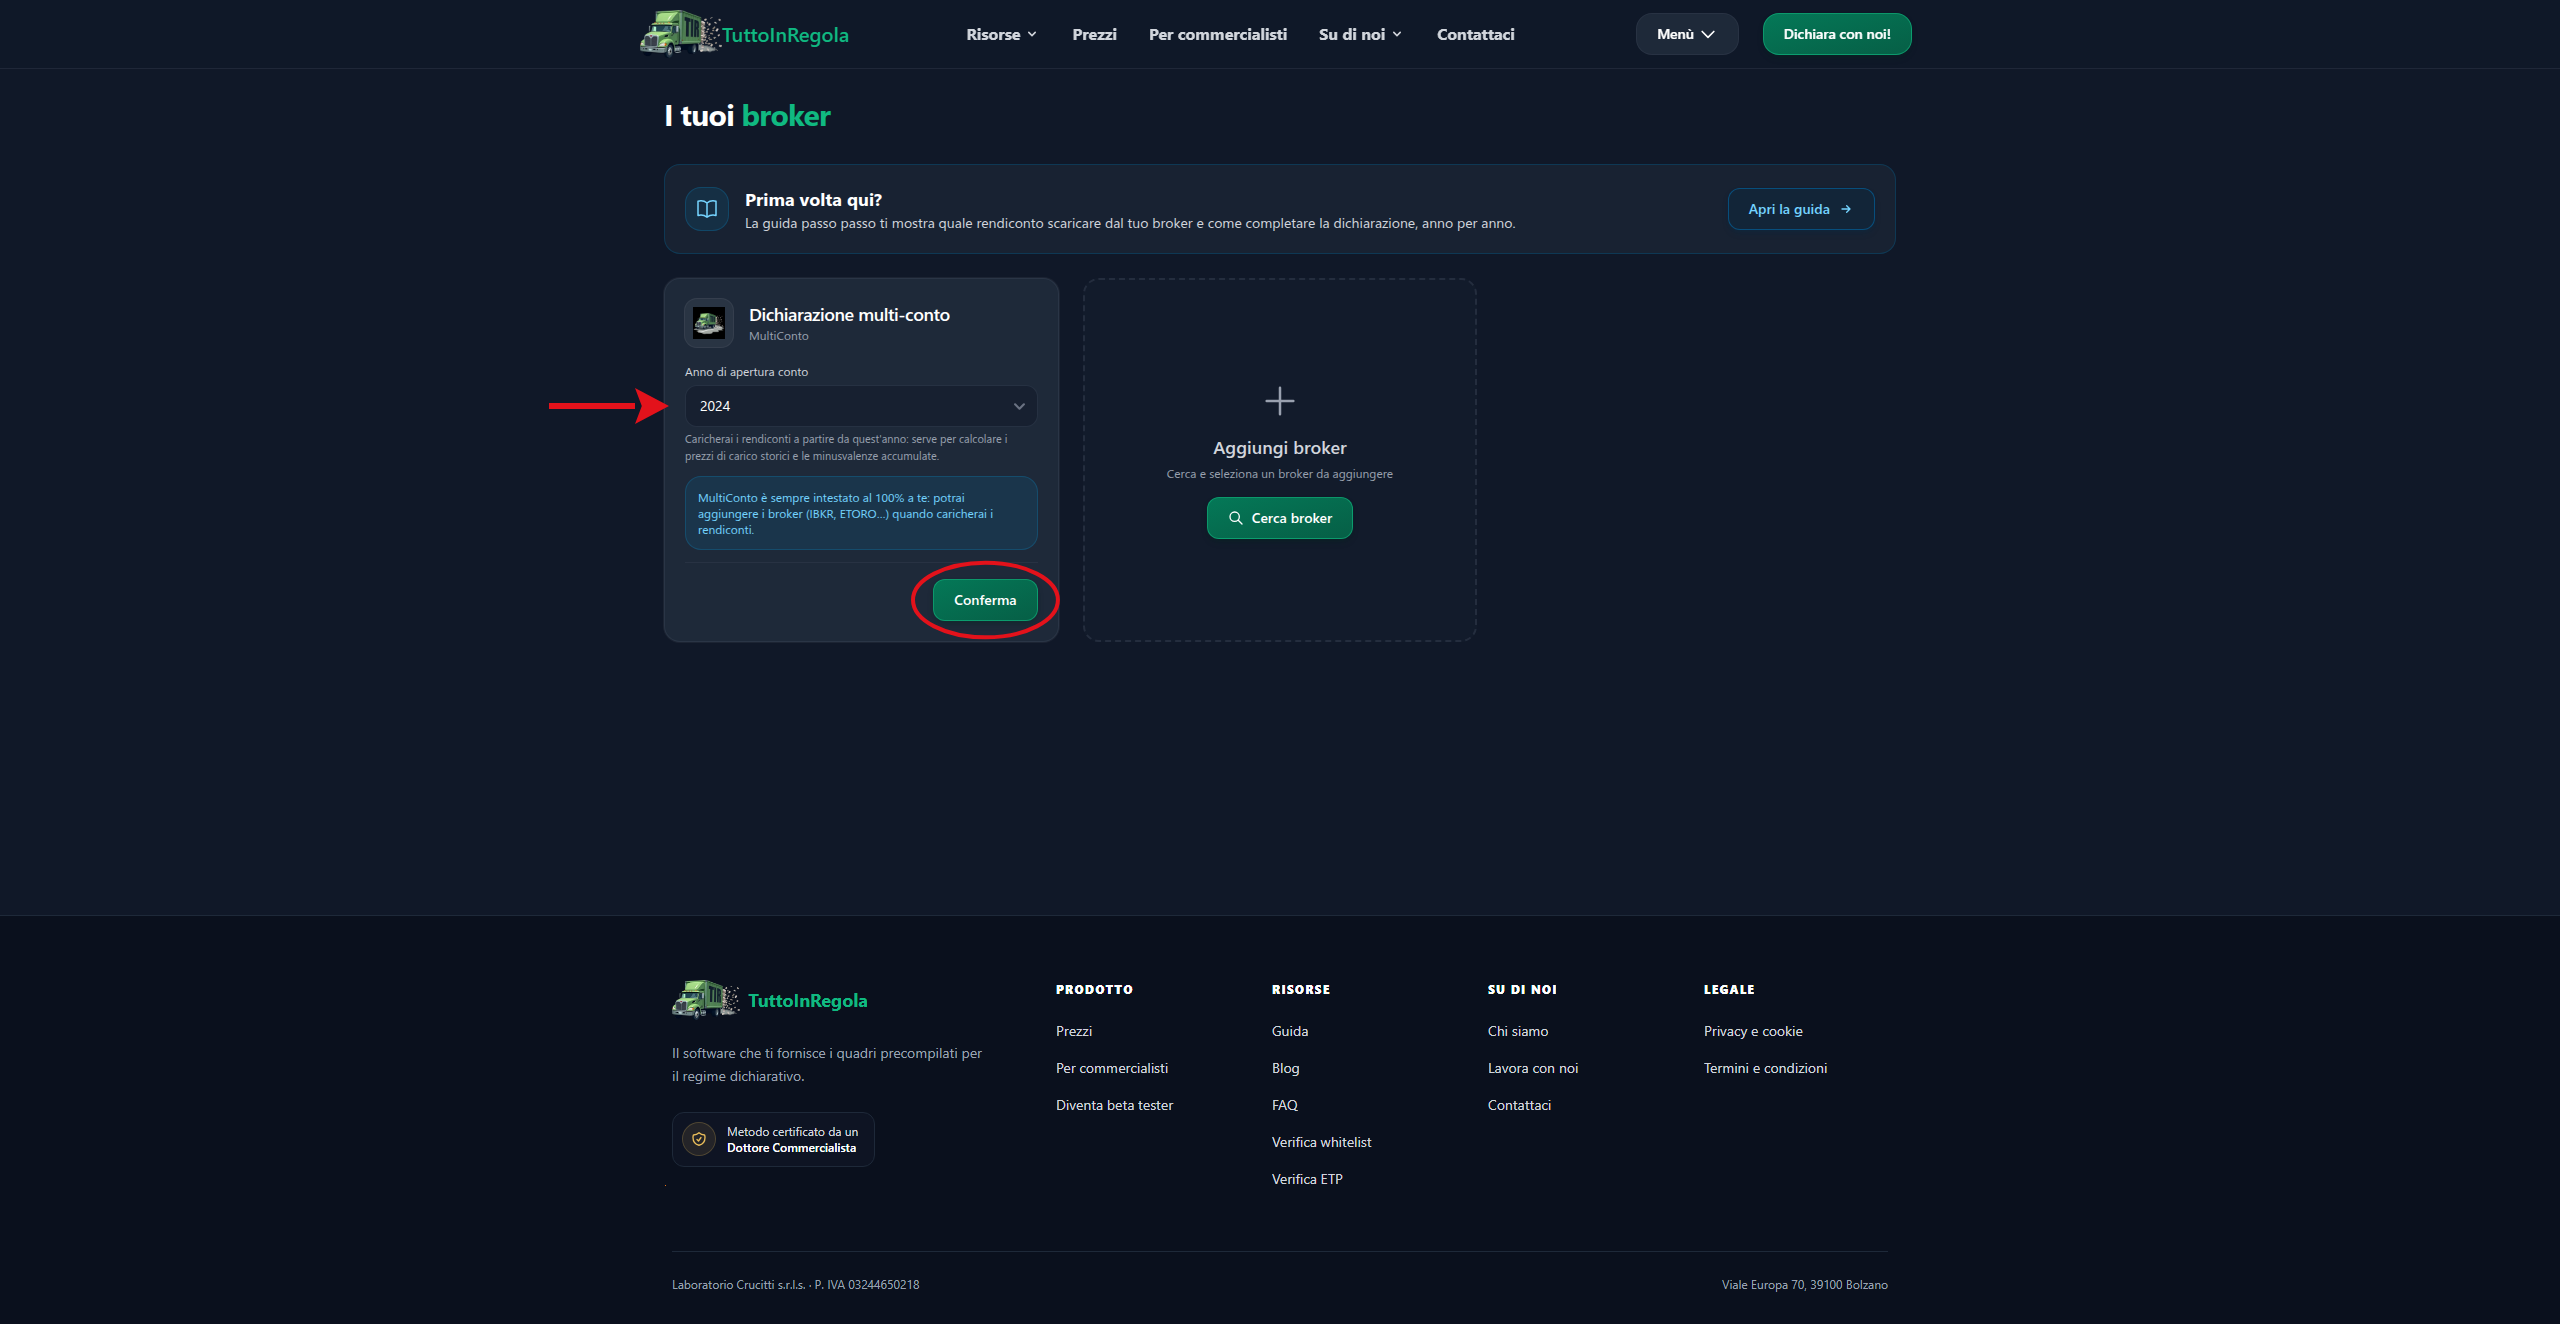Open the Anno di apertura conto selector
The height and width of the screenshot is (1324, 2560).
(x=861, y=406)
